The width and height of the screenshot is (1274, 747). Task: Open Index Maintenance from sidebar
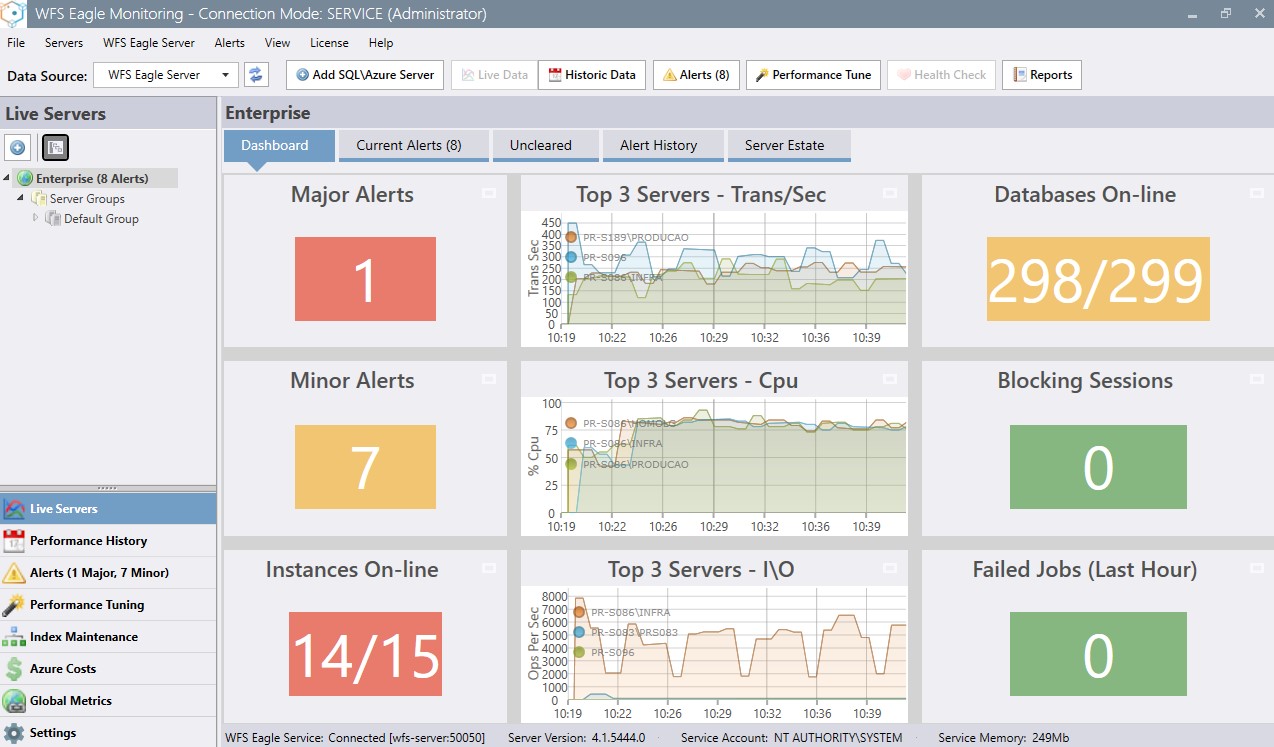click(83, 637)
